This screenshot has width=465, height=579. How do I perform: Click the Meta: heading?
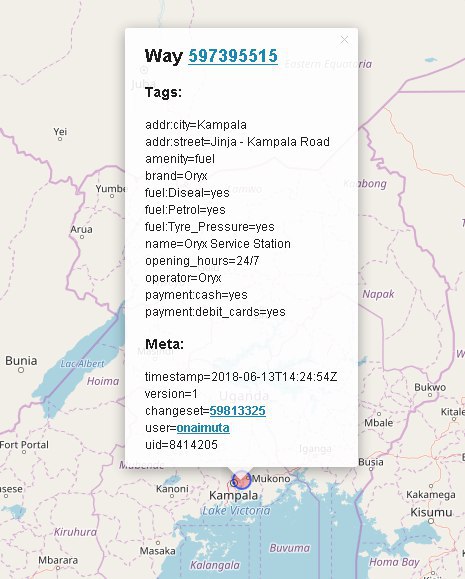(x=164, y=344)
